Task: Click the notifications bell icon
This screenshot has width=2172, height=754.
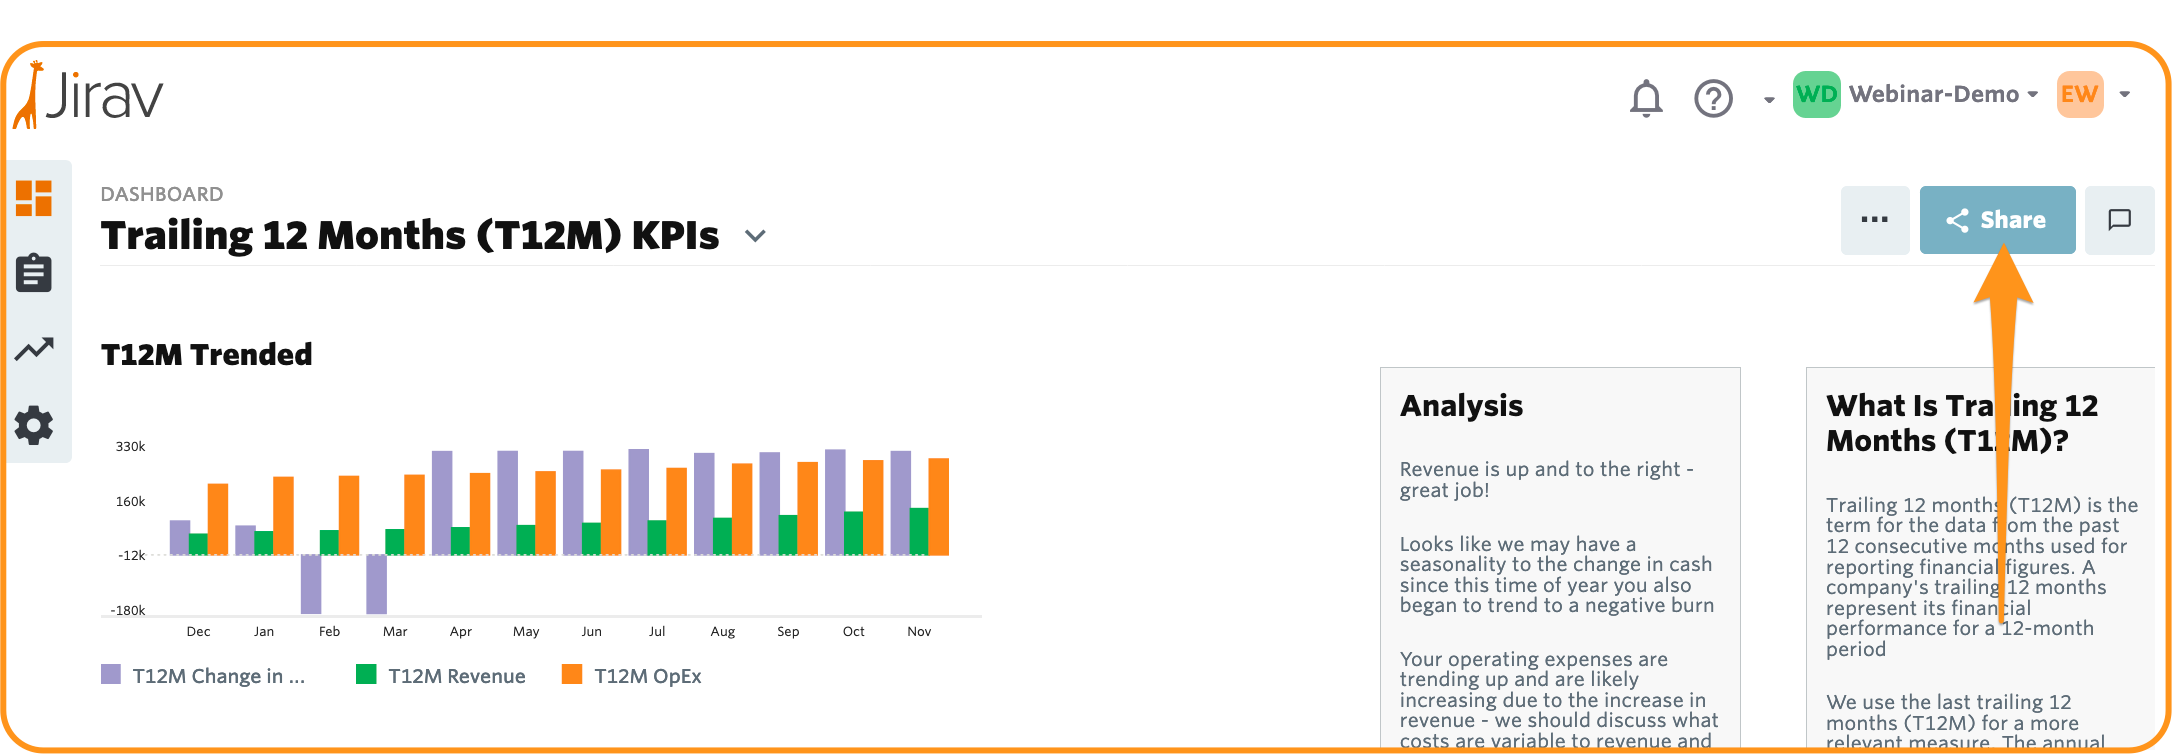Action: point(1646,98)
